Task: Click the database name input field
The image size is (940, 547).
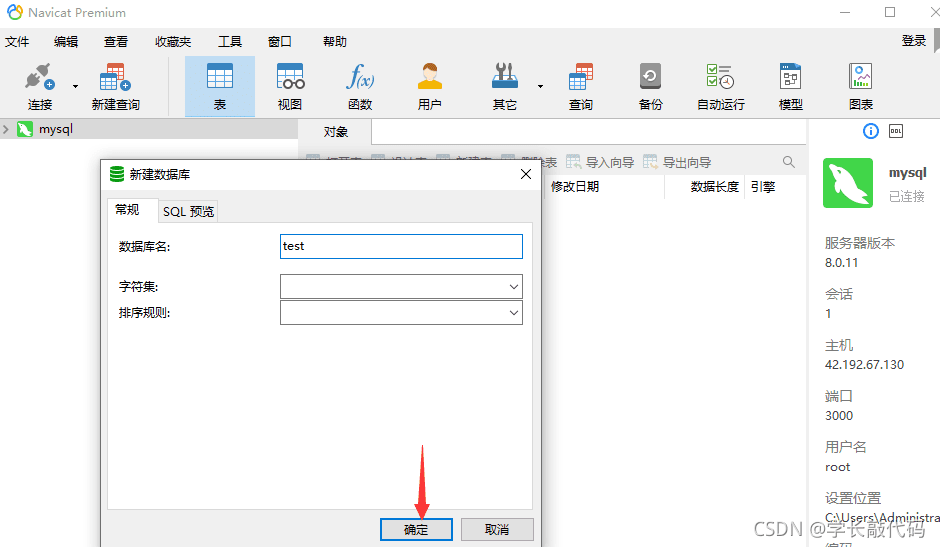Action: [x=401, y=246]
